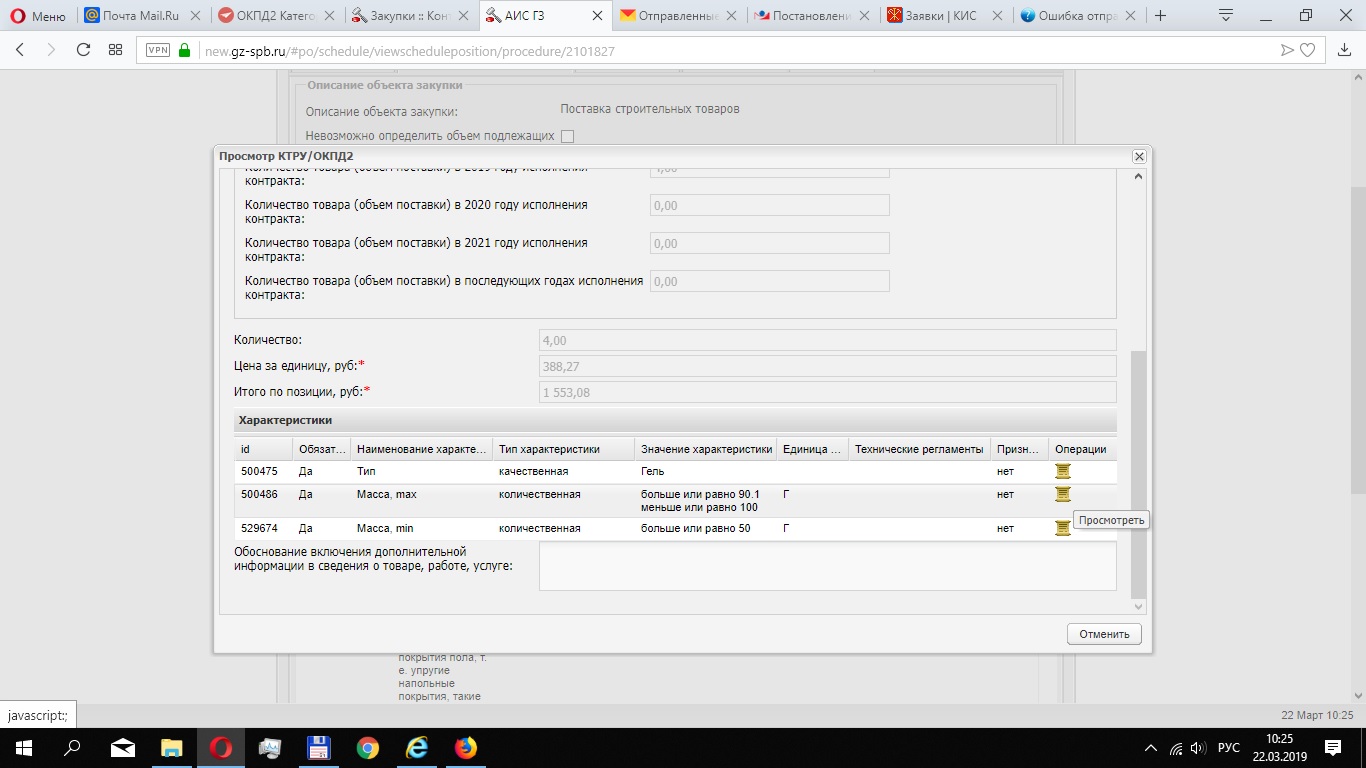Screen dimensions: 1366x768
Task: View characteristic 500486 with the scroll icon
Action: click(x=1063, y=494)
